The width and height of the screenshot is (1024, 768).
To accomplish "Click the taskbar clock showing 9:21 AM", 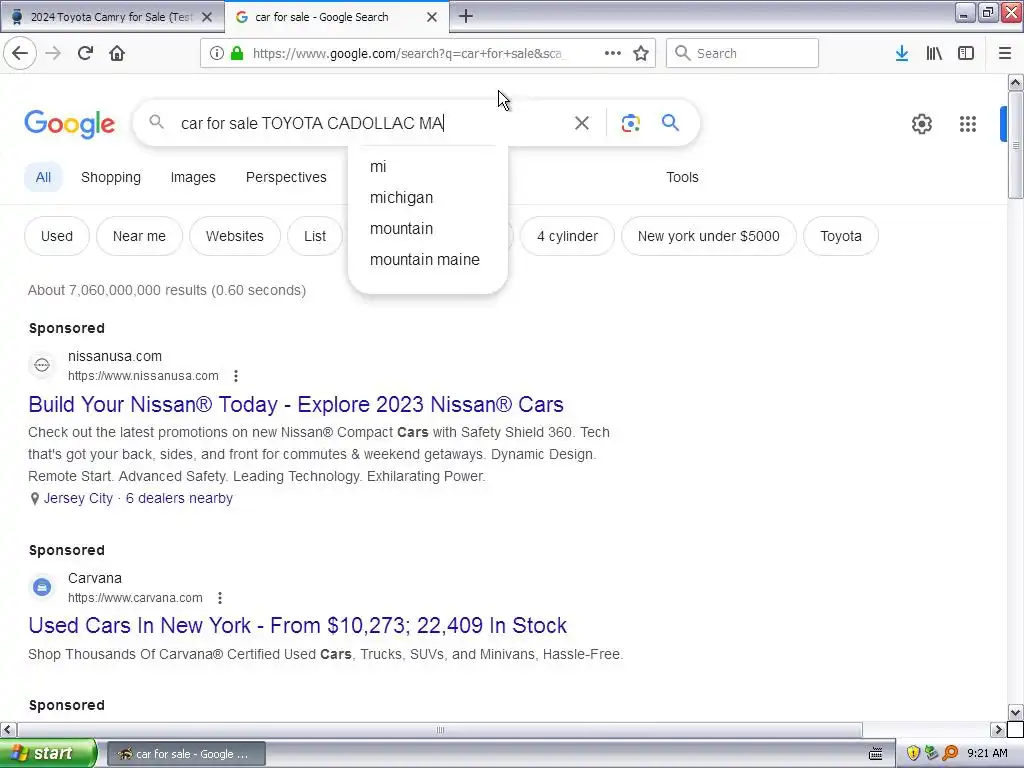I will (x=987, y=754).
